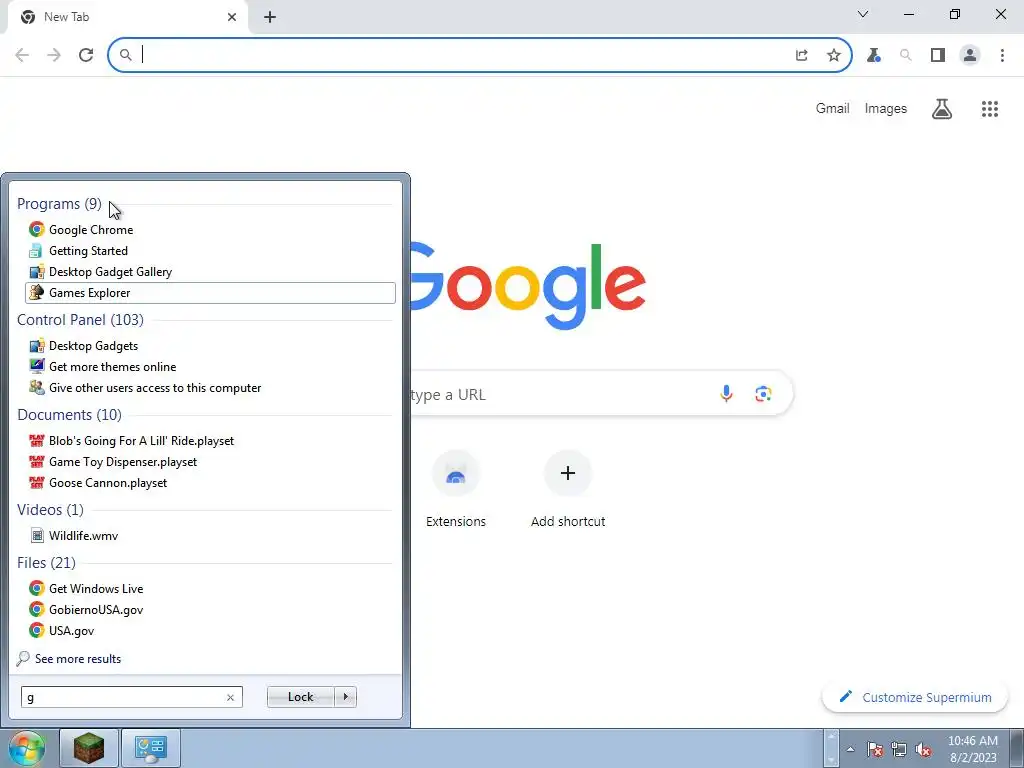Expand the shutdown options arrow
Screen dimensions: 1024x768
(345, 697)
